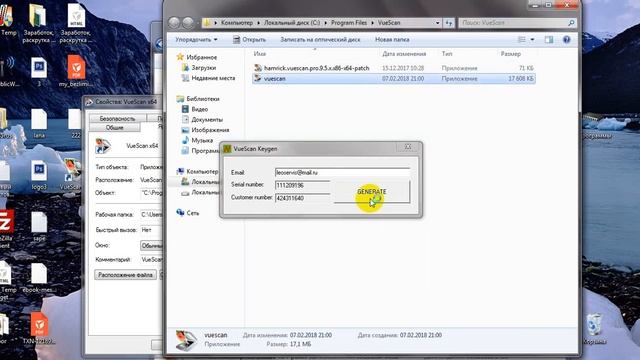Open my_bezlimi PDF icon on desktop
This screenshot has width=640, height=360.
(x=76, y=71)
